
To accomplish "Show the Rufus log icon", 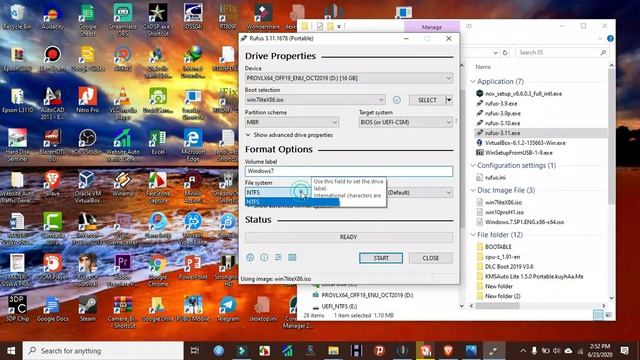I will (292, 258).
